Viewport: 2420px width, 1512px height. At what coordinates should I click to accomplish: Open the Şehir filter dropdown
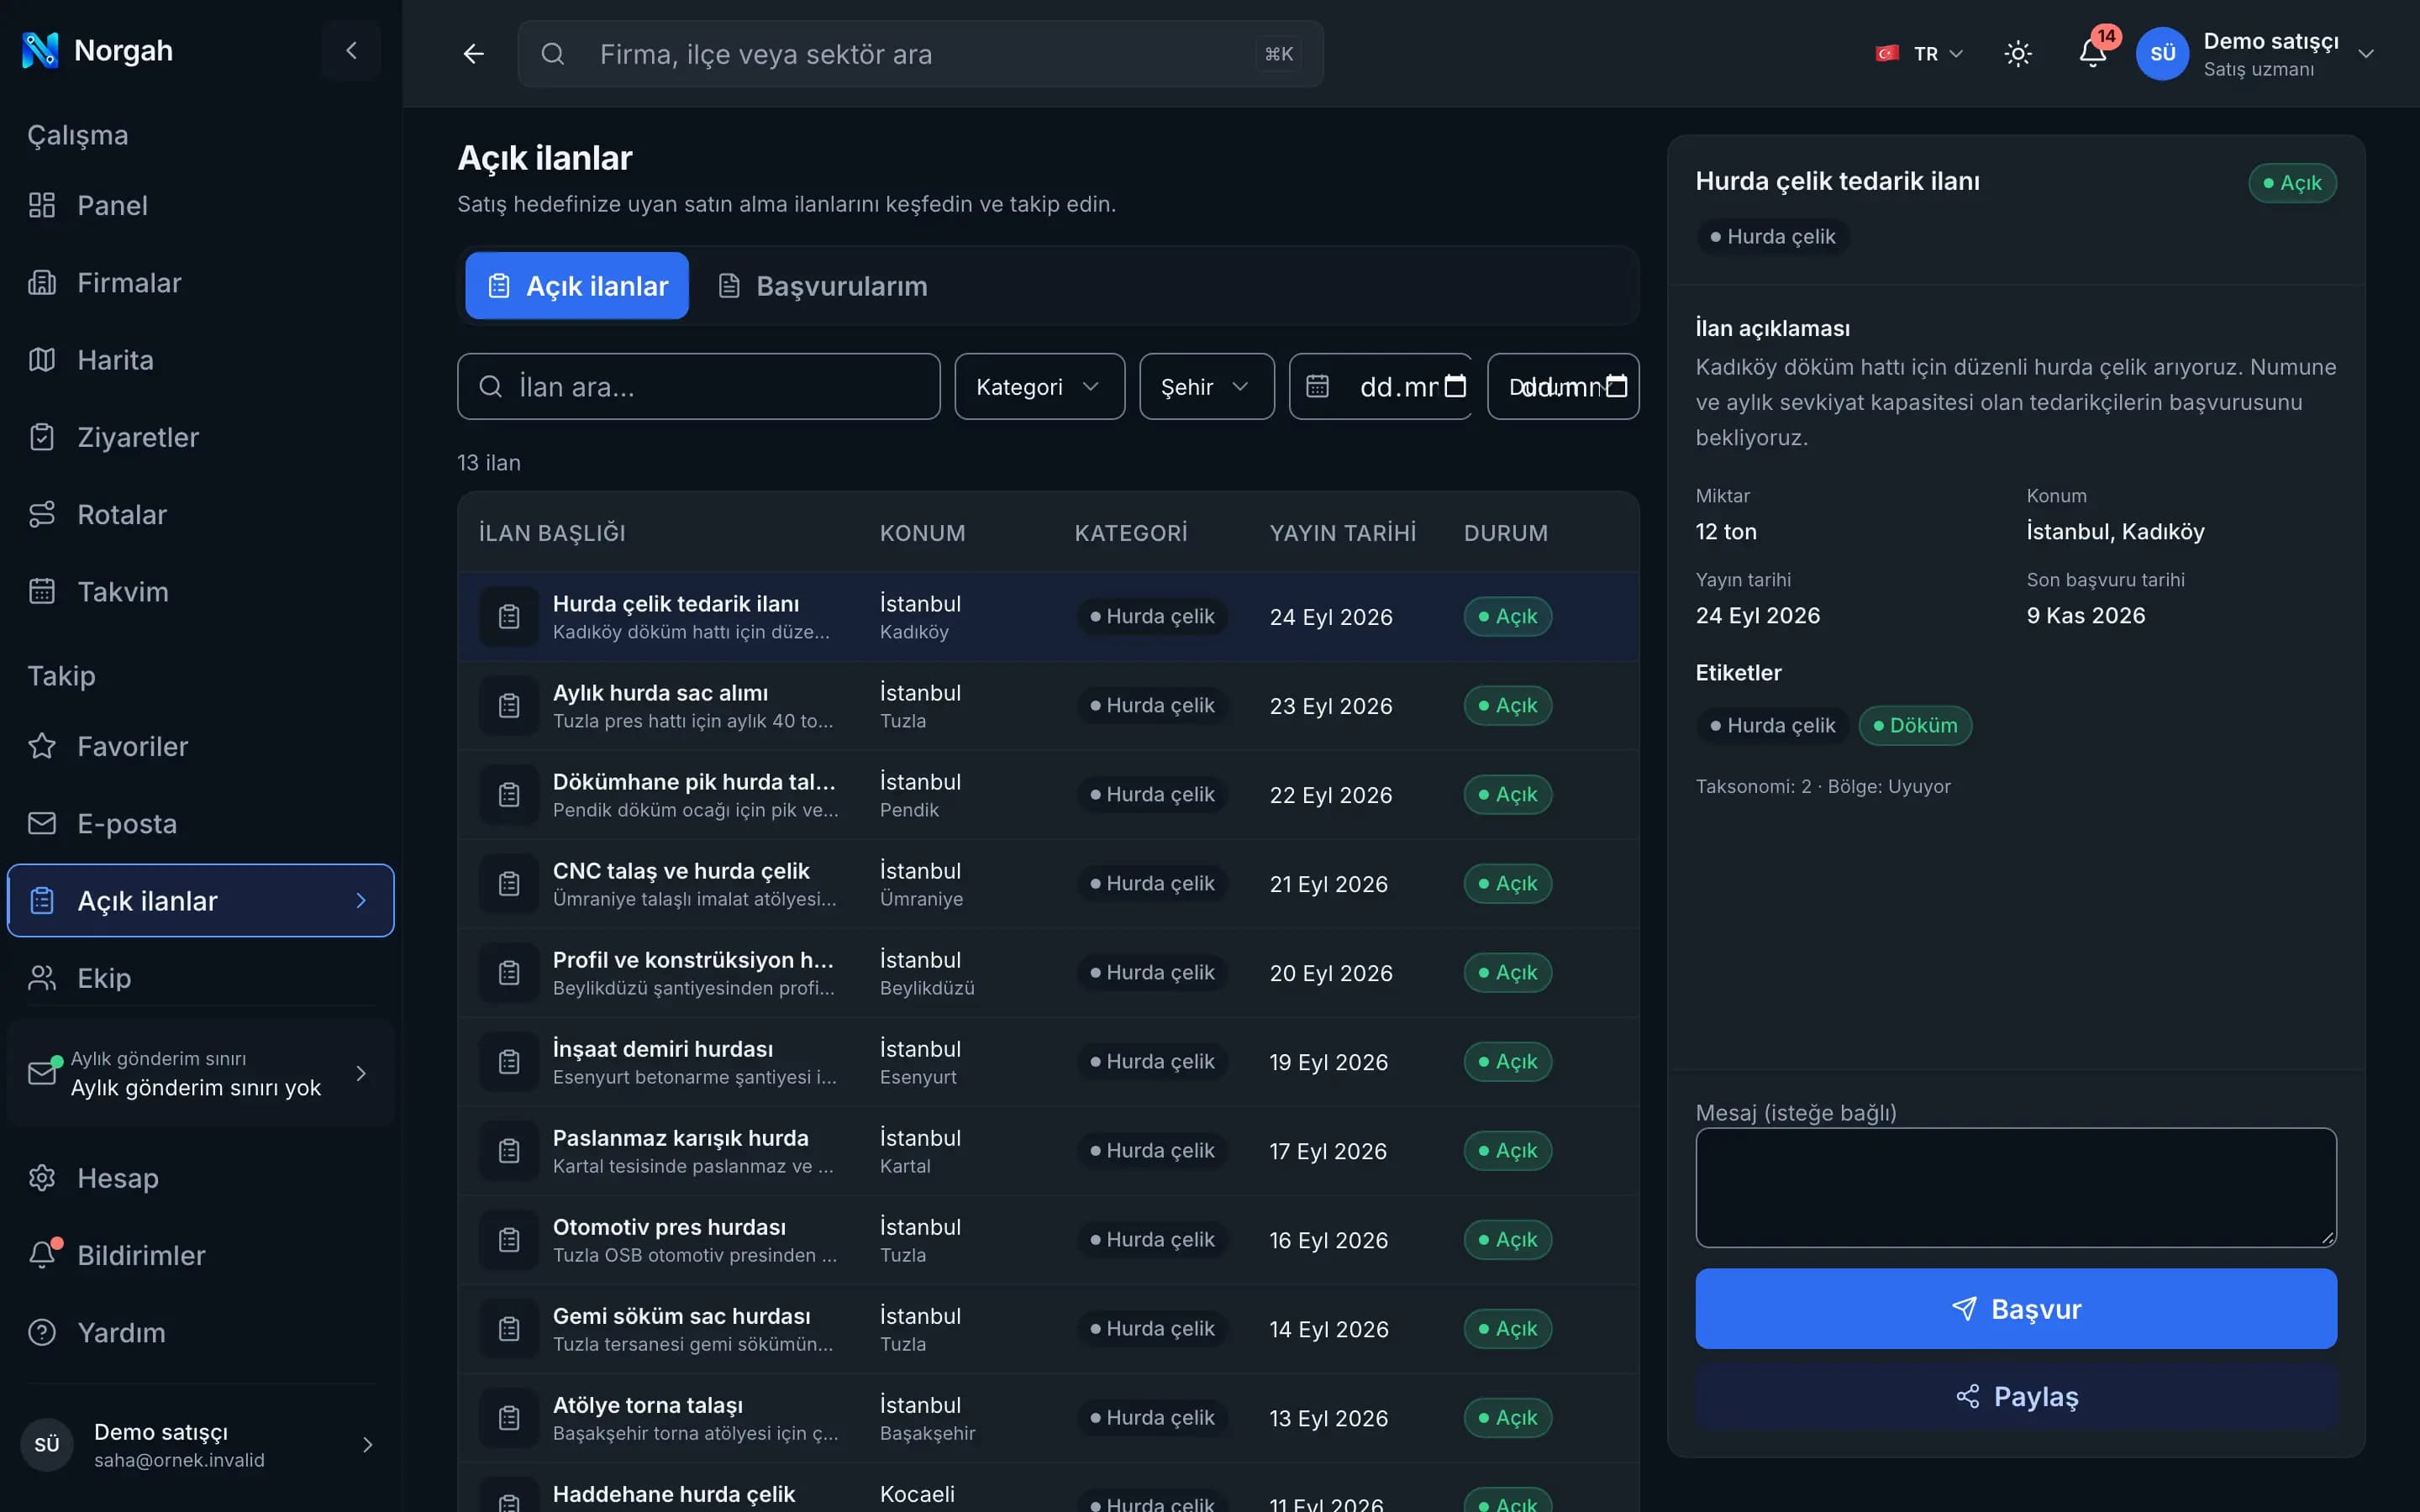[1206, 386]
